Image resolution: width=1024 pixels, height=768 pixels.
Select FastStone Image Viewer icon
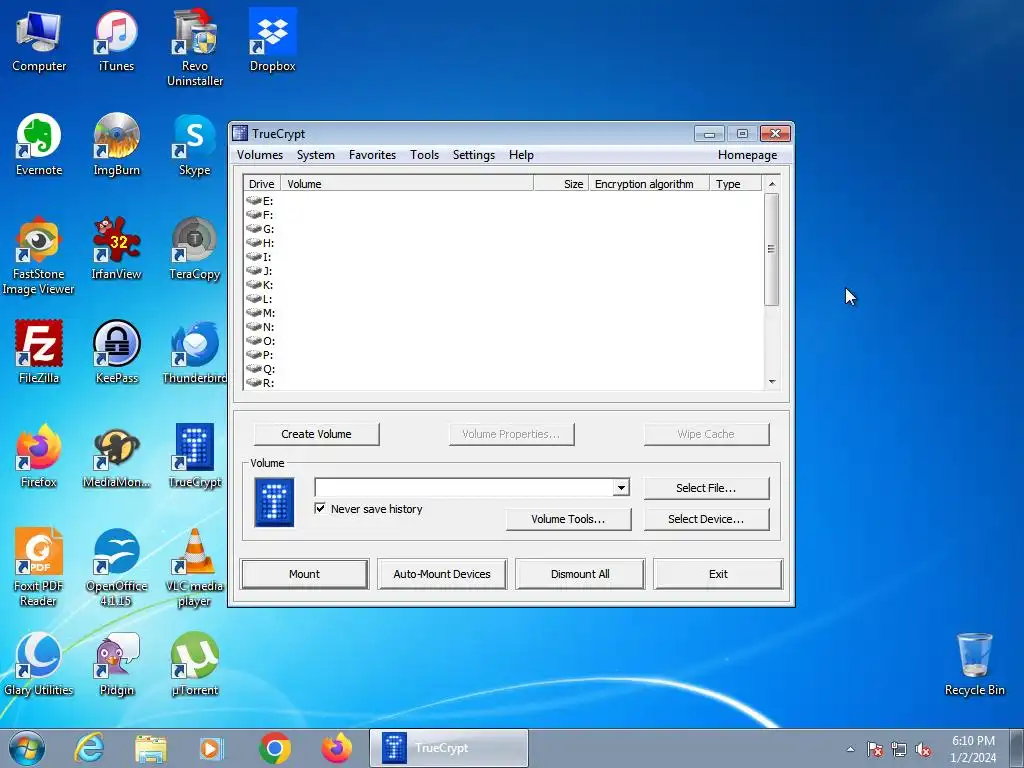coord(39,256)
